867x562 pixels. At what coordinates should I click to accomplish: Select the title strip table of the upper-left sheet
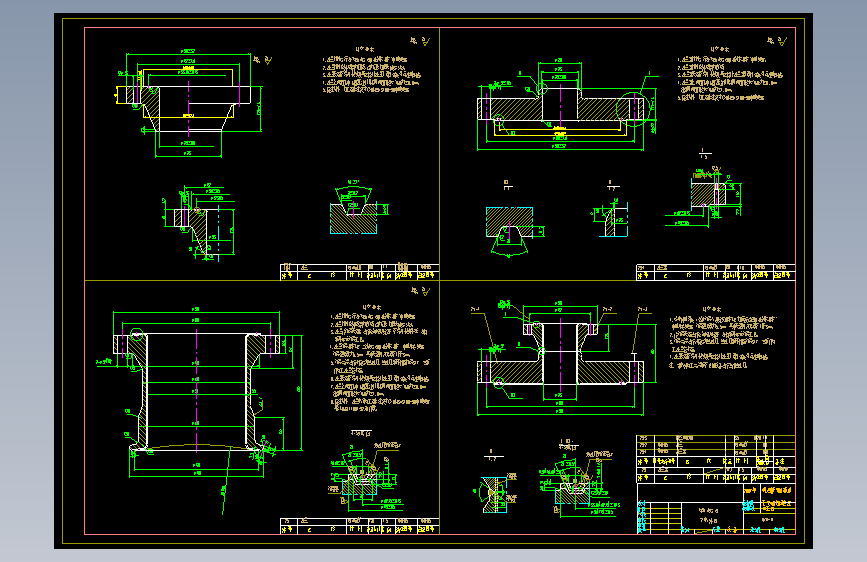360,272
